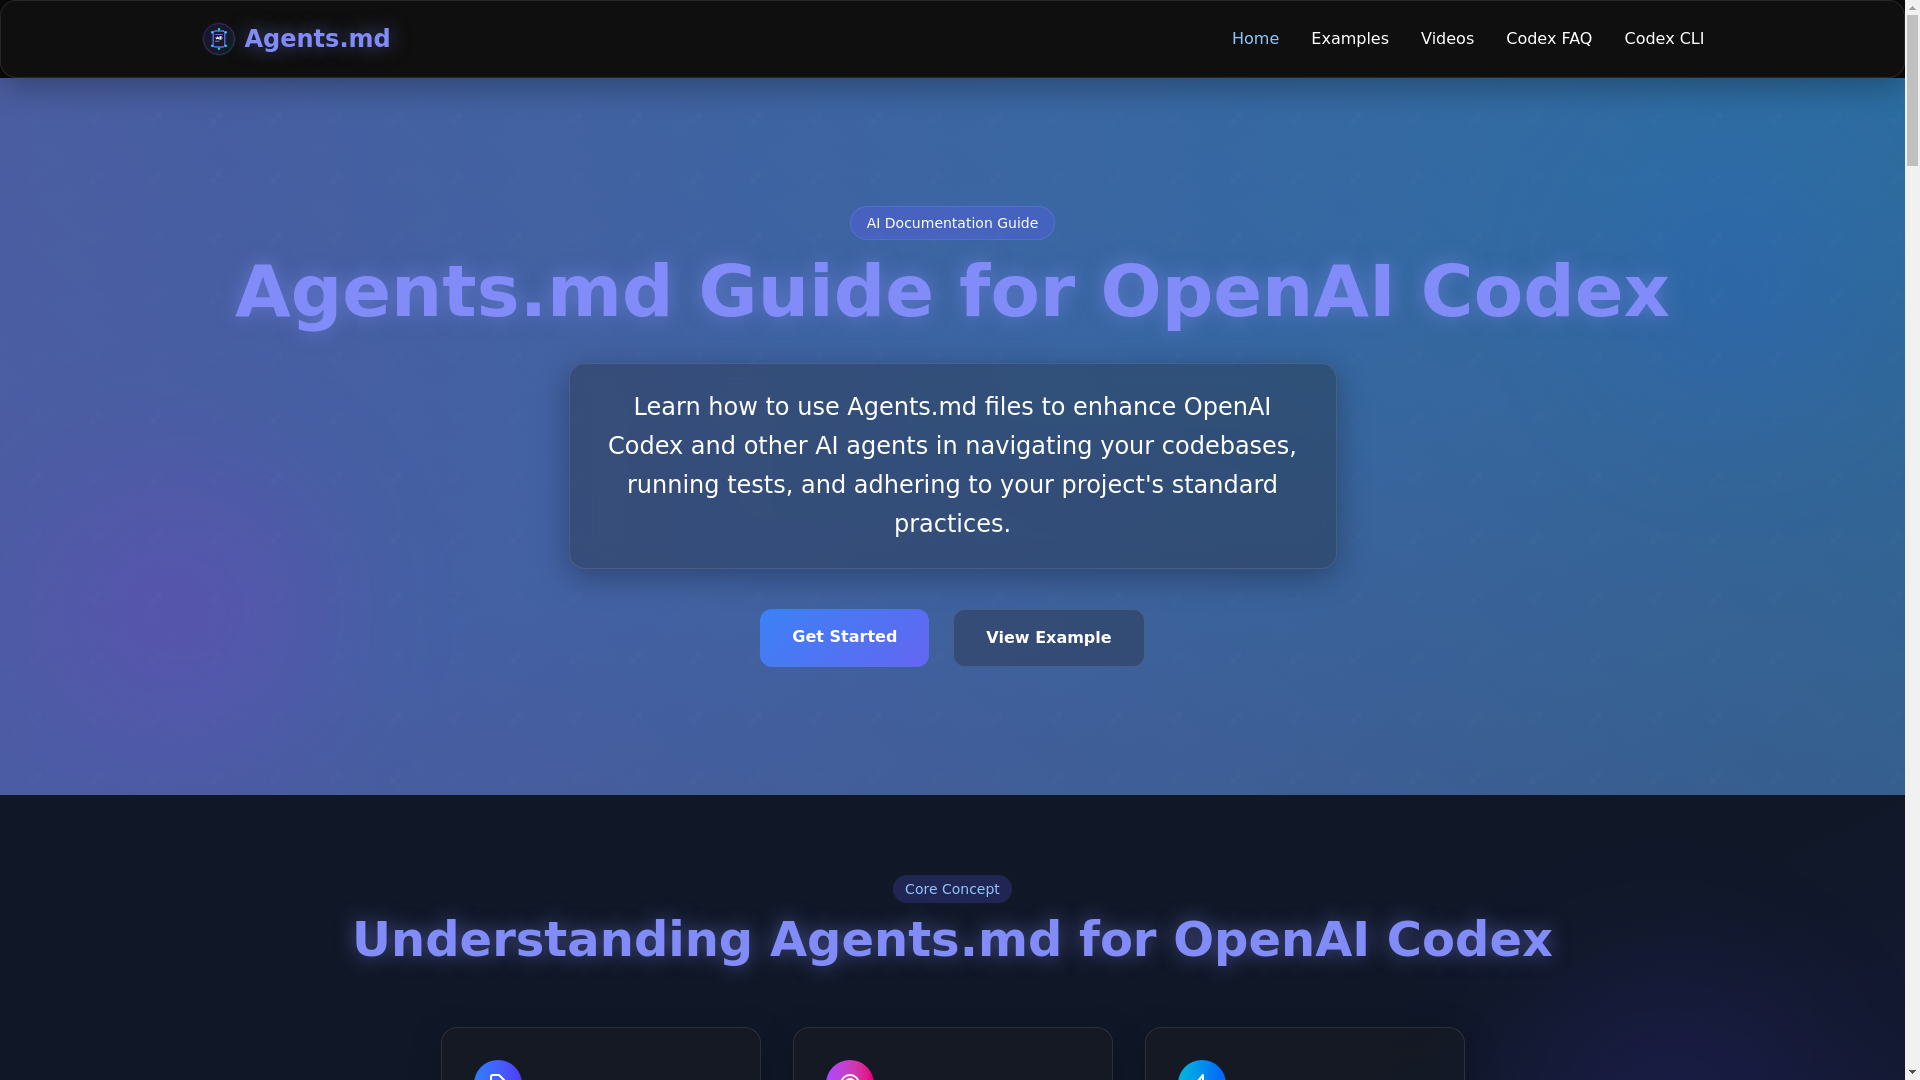The width and height of the screenshot is (1920, 1080).
Task: Click the View Example button
Action: pyautogui.click(x=1048, y=638)
